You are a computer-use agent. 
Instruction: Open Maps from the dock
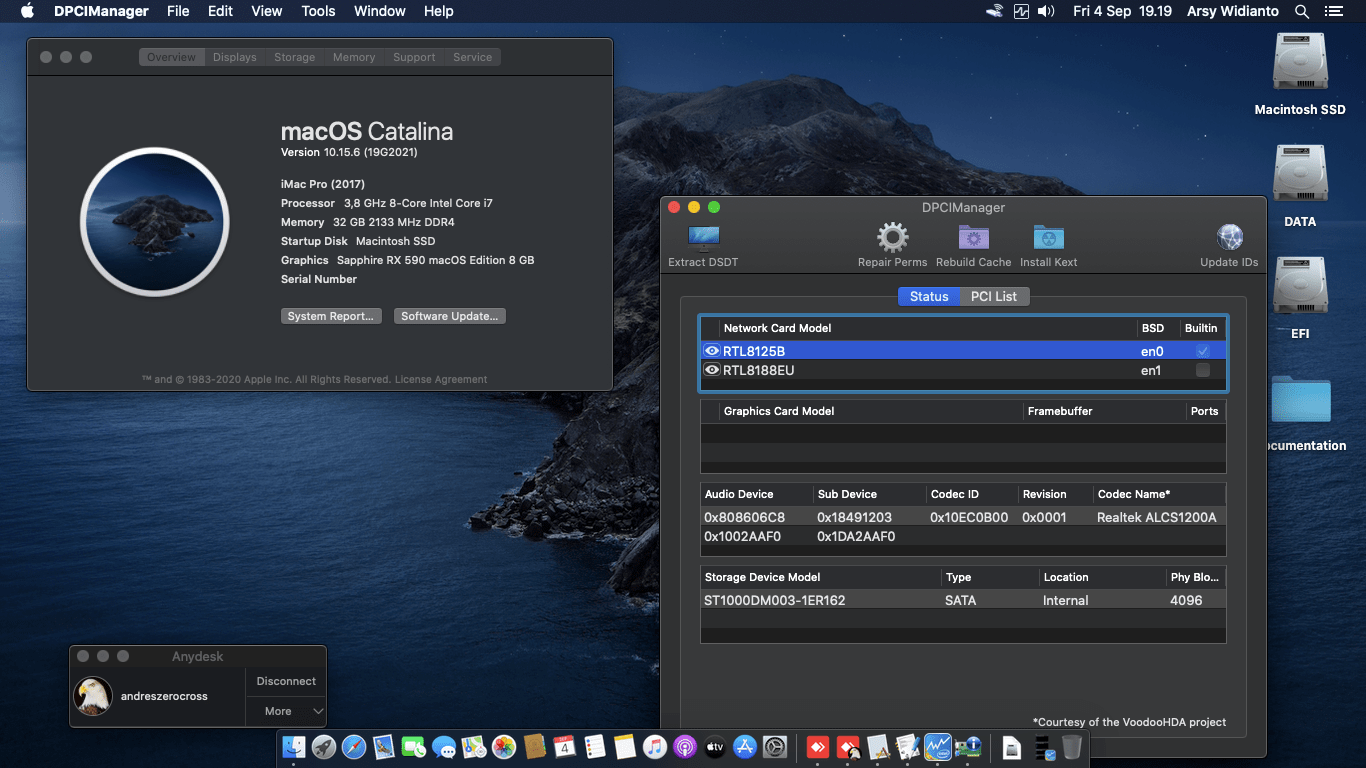click(x=474, y=747)
